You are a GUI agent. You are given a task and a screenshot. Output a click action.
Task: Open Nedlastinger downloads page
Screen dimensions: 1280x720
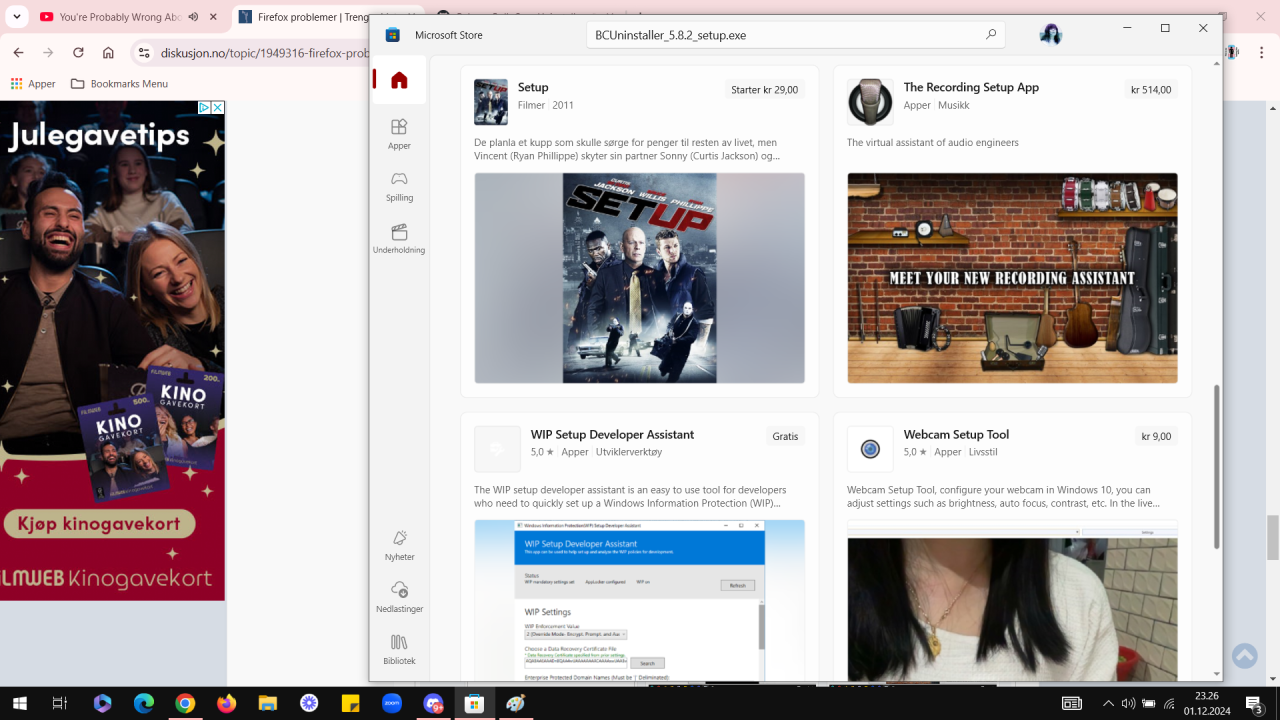(399, 597)
